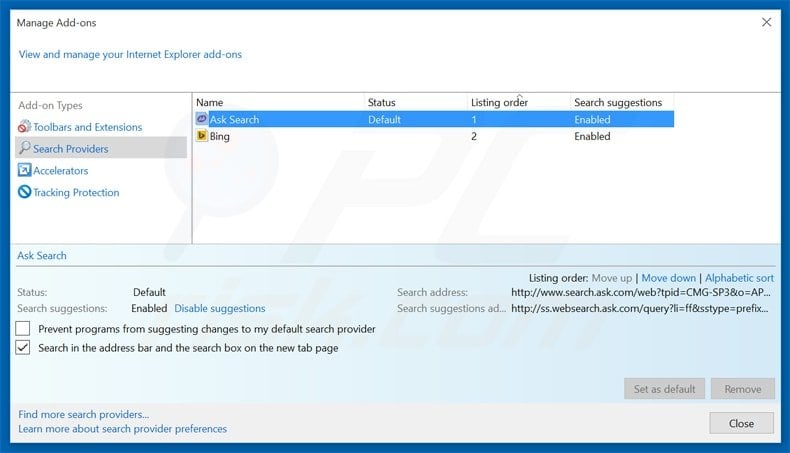Click Alphabetic sort link
This screenshot has height=453, width=790.
[x=739, y=278]
